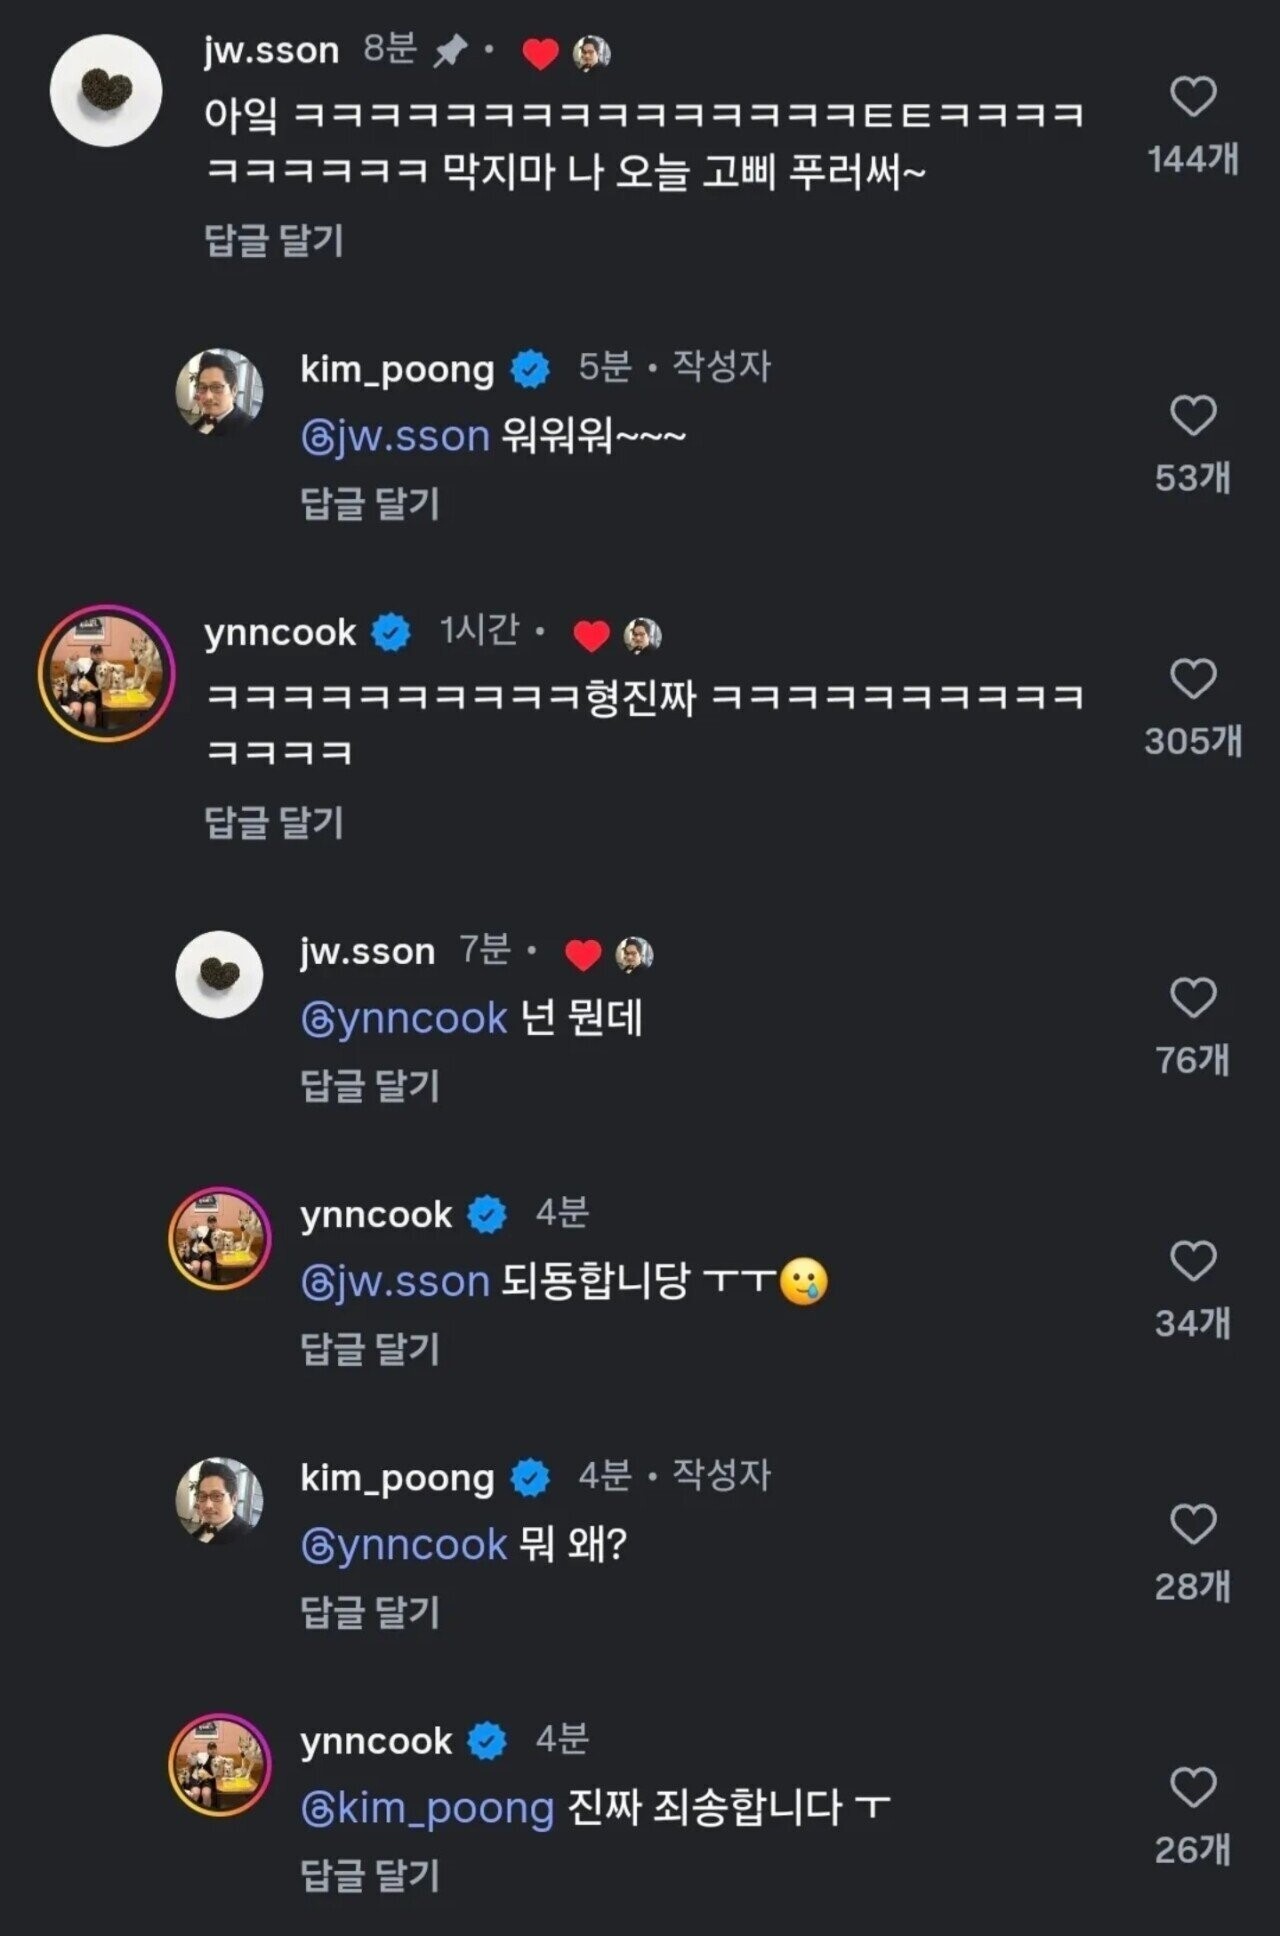Image resolution: width=1280 pixels, height=1936 pixels.
Task: Open the @kim_poong mention in ynncook's last reply
Action: (x=427, y=1809)
